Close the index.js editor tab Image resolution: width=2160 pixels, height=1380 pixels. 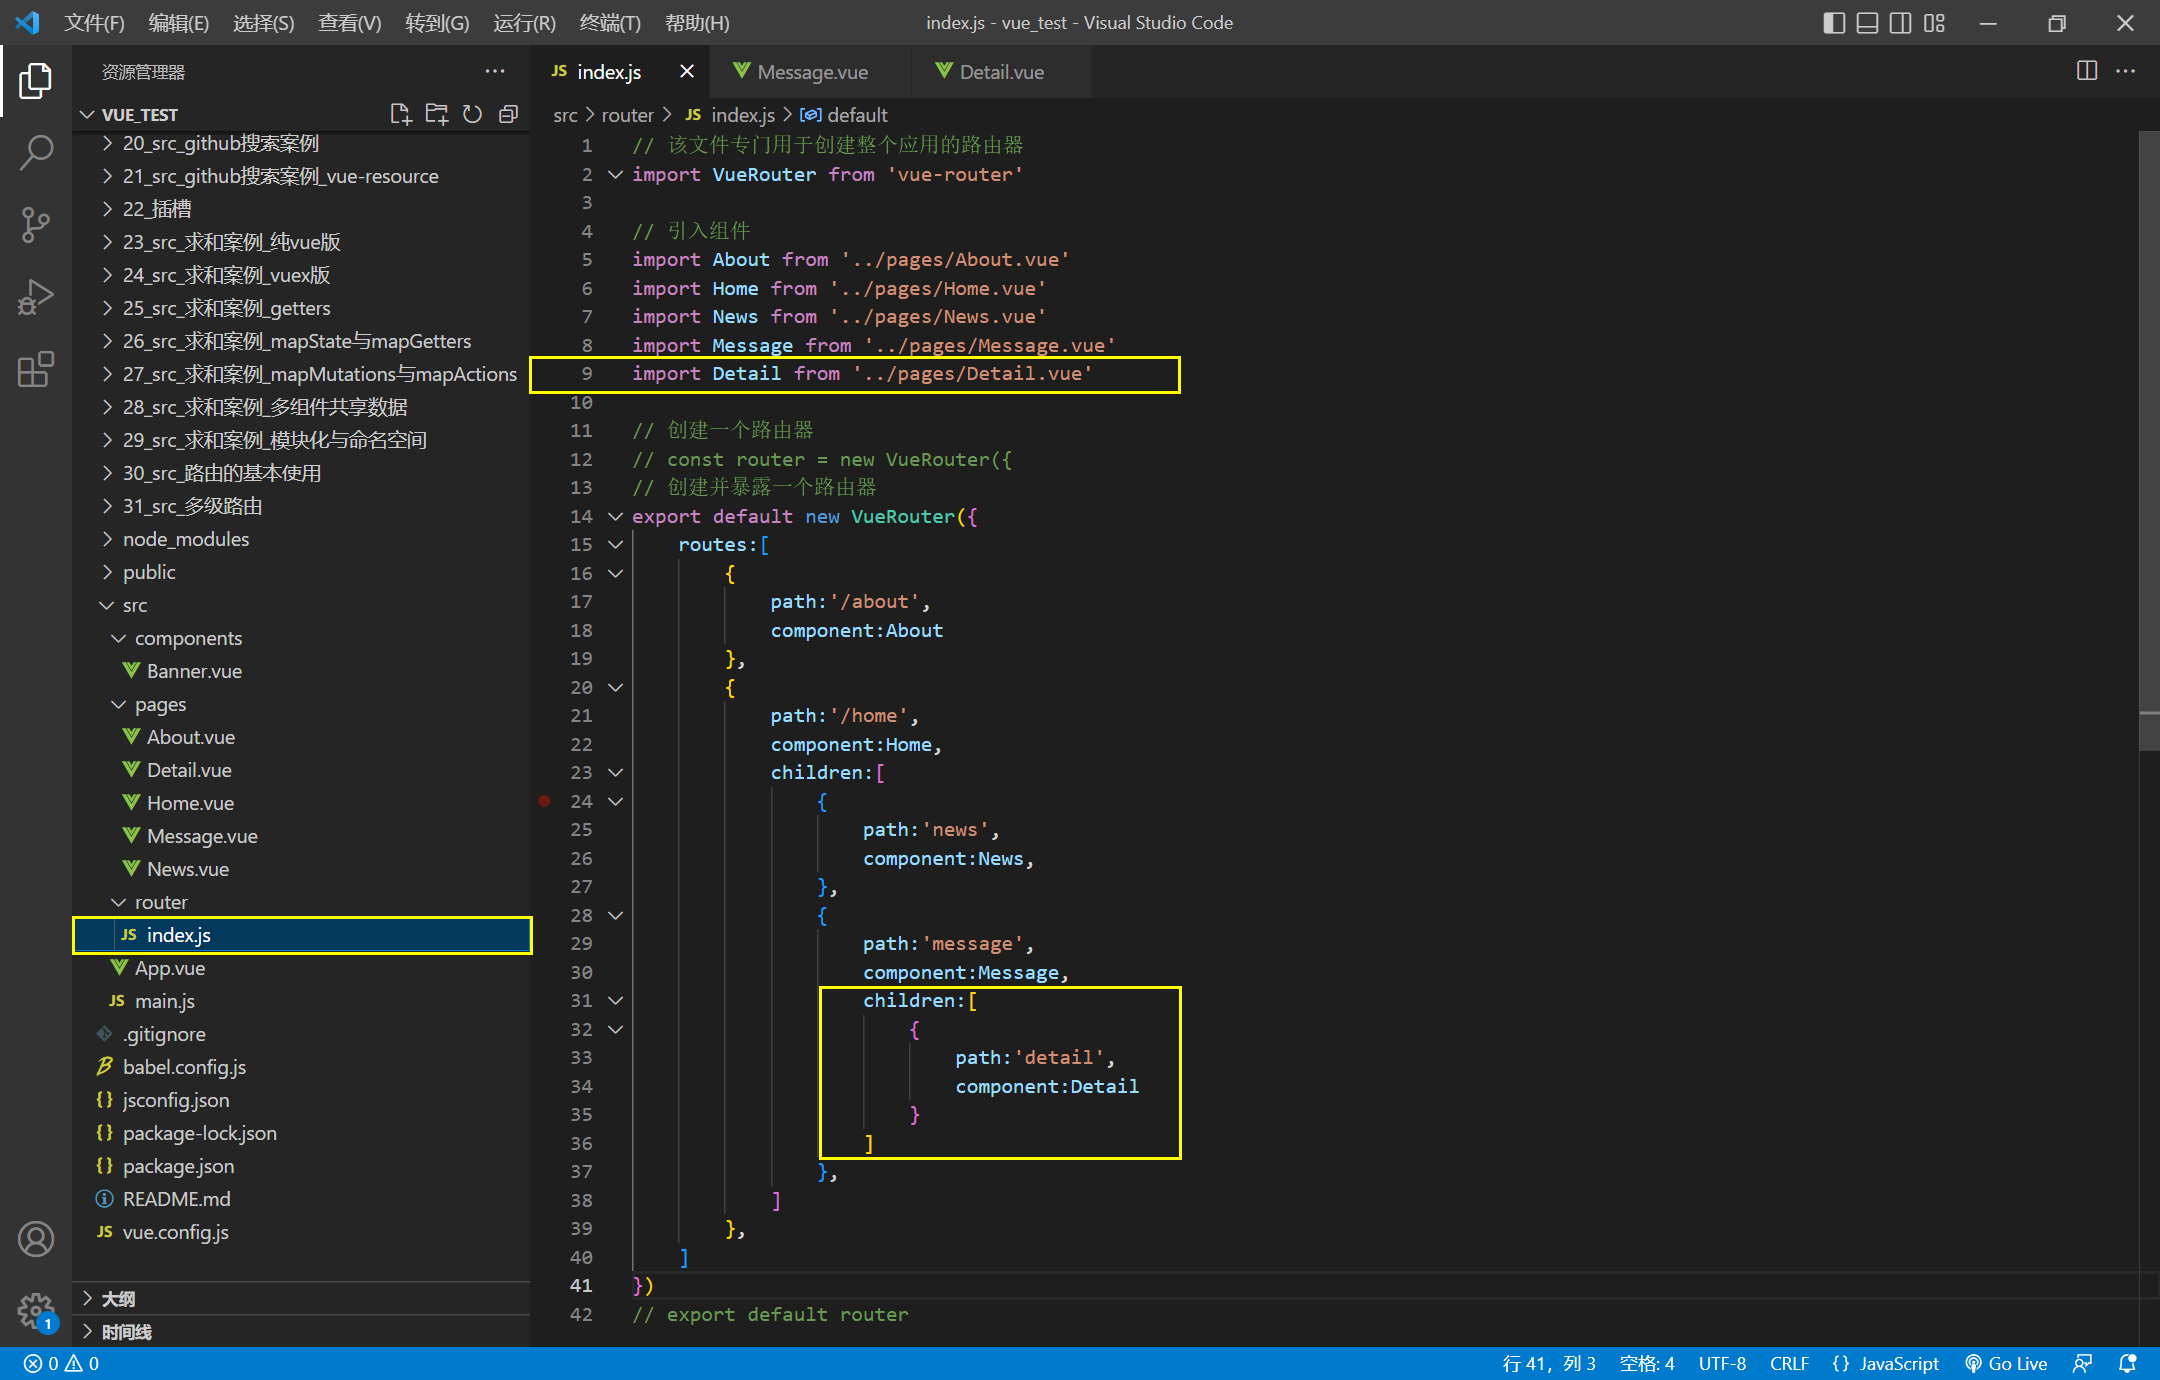coord(687,71)
